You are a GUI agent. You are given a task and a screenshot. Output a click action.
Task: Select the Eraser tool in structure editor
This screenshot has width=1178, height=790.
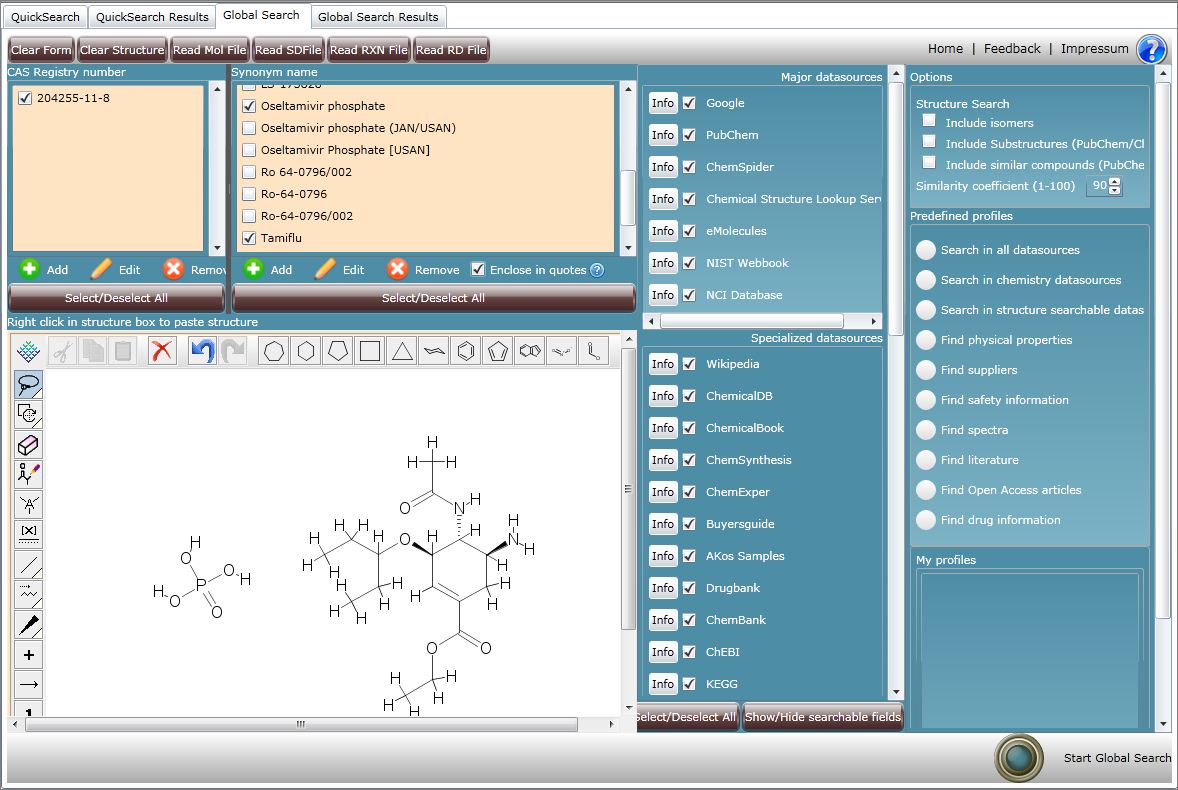click(29, 445)
